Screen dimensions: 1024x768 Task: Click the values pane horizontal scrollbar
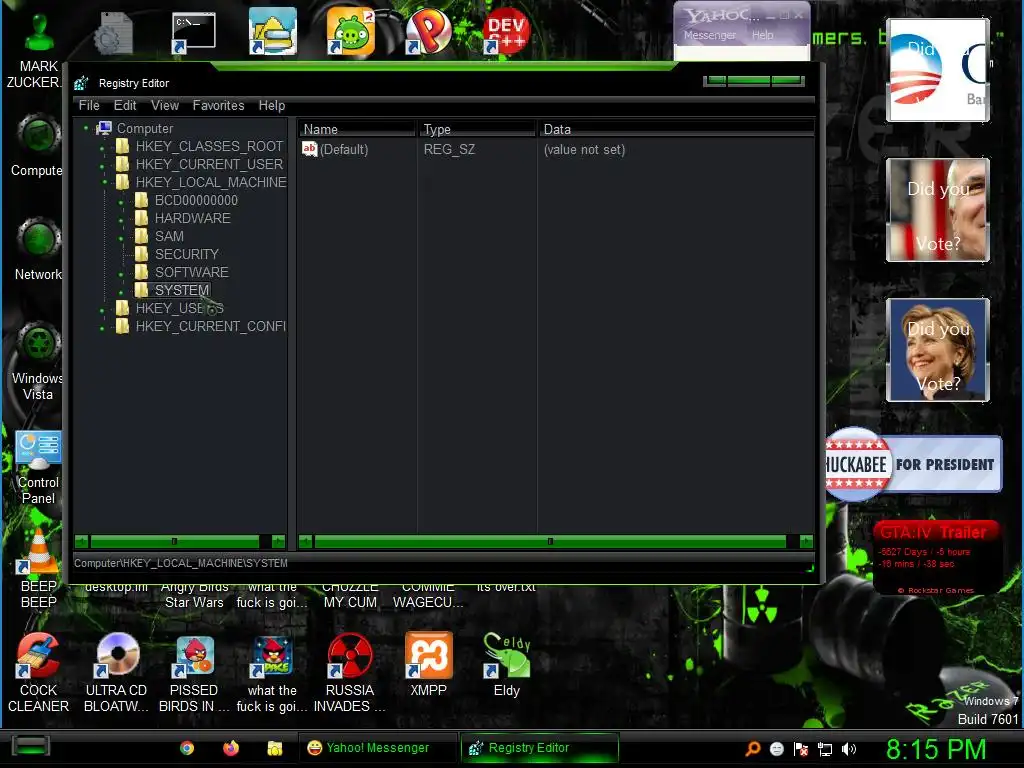[550, 541]
